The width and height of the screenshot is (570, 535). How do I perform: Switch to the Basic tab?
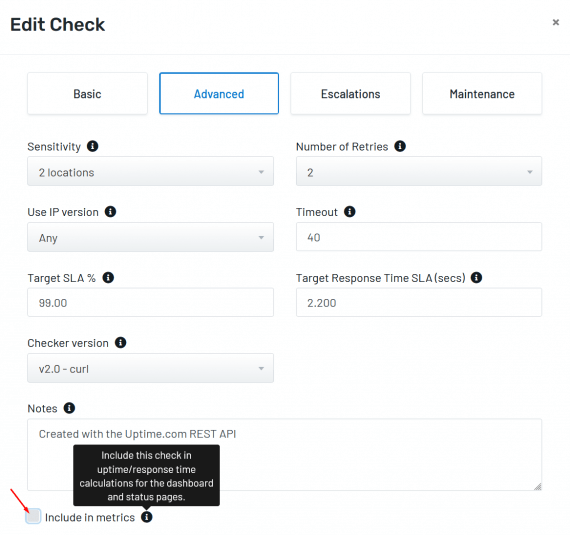click(87, 94)
